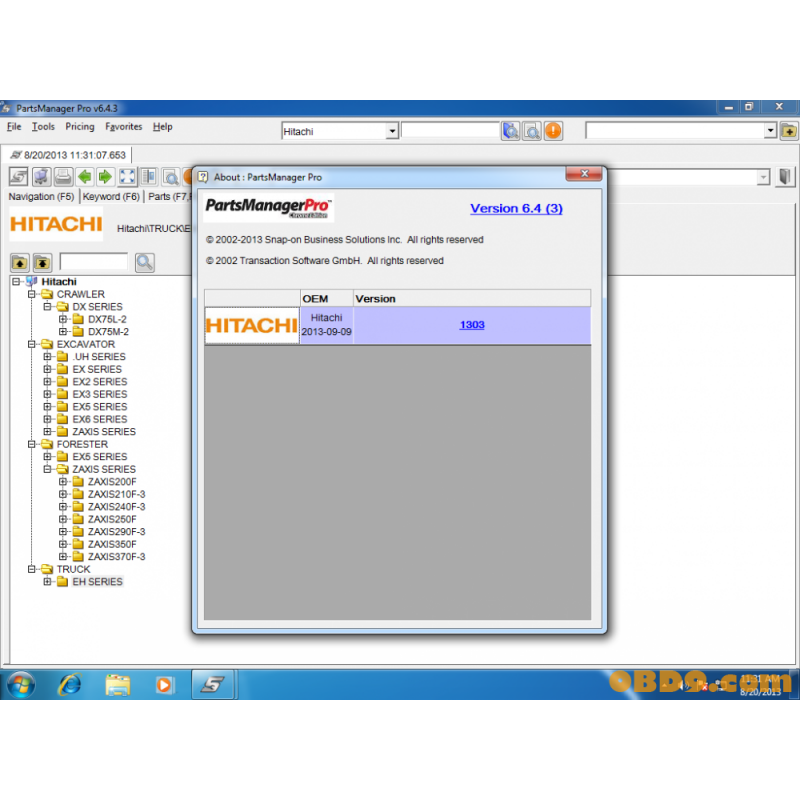Click the PartsManagerPro logo in the dialog
Image resolution: width=800 pixels, height=800 pixels.
(x=268, y=208)
